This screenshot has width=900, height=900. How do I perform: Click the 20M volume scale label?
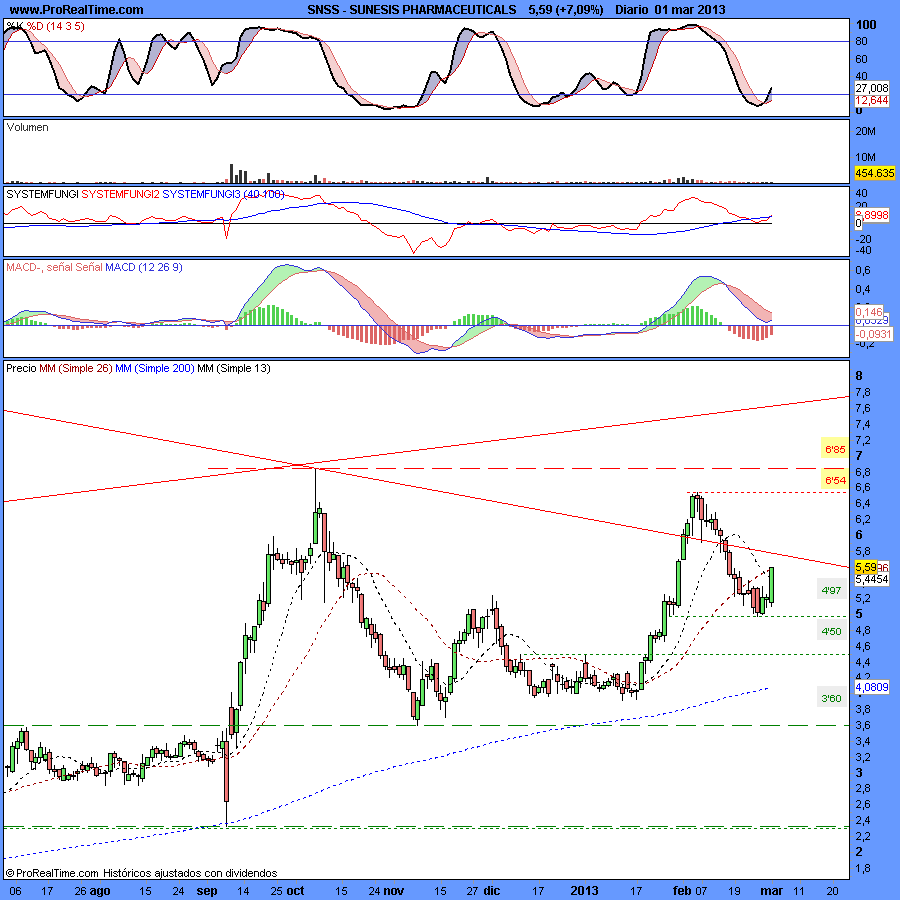865,131
